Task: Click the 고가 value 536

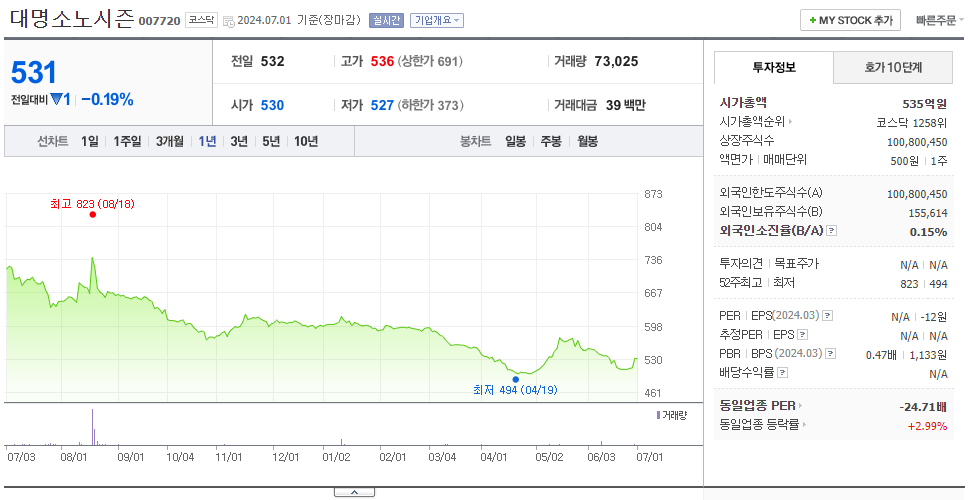Action: [382, 61]
